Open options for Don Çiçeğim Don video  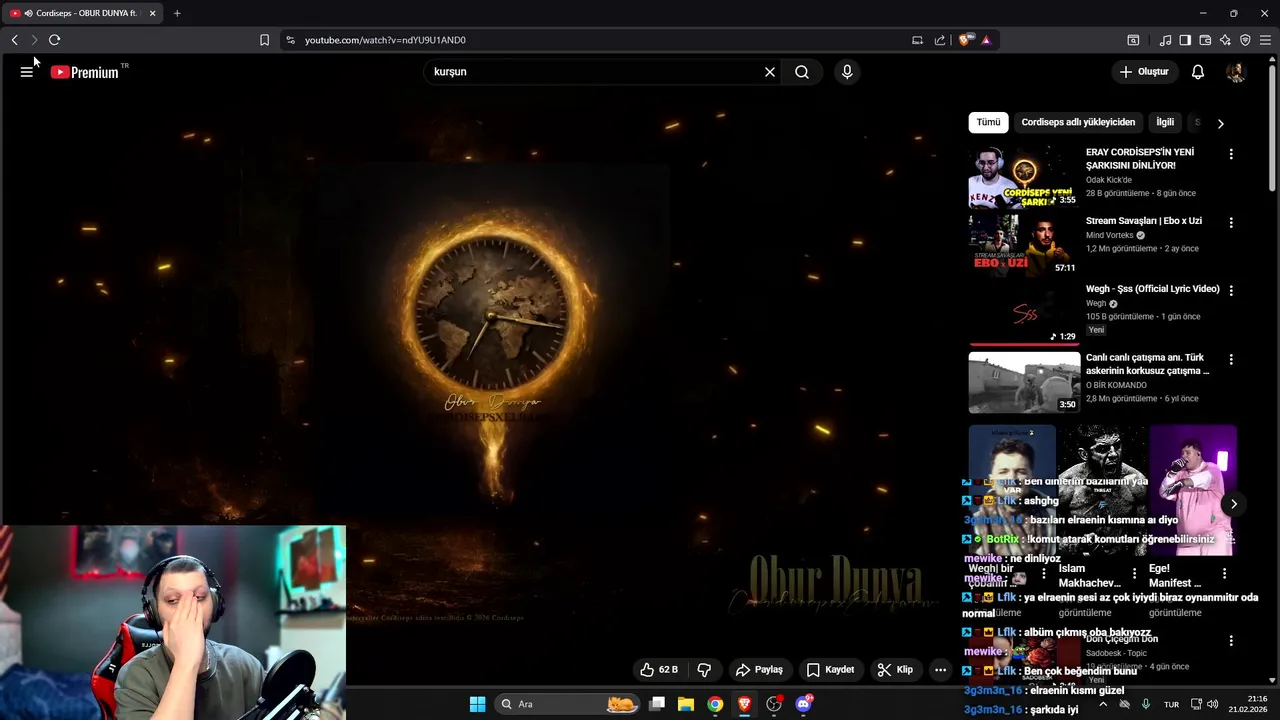[x=1231, y=640]
